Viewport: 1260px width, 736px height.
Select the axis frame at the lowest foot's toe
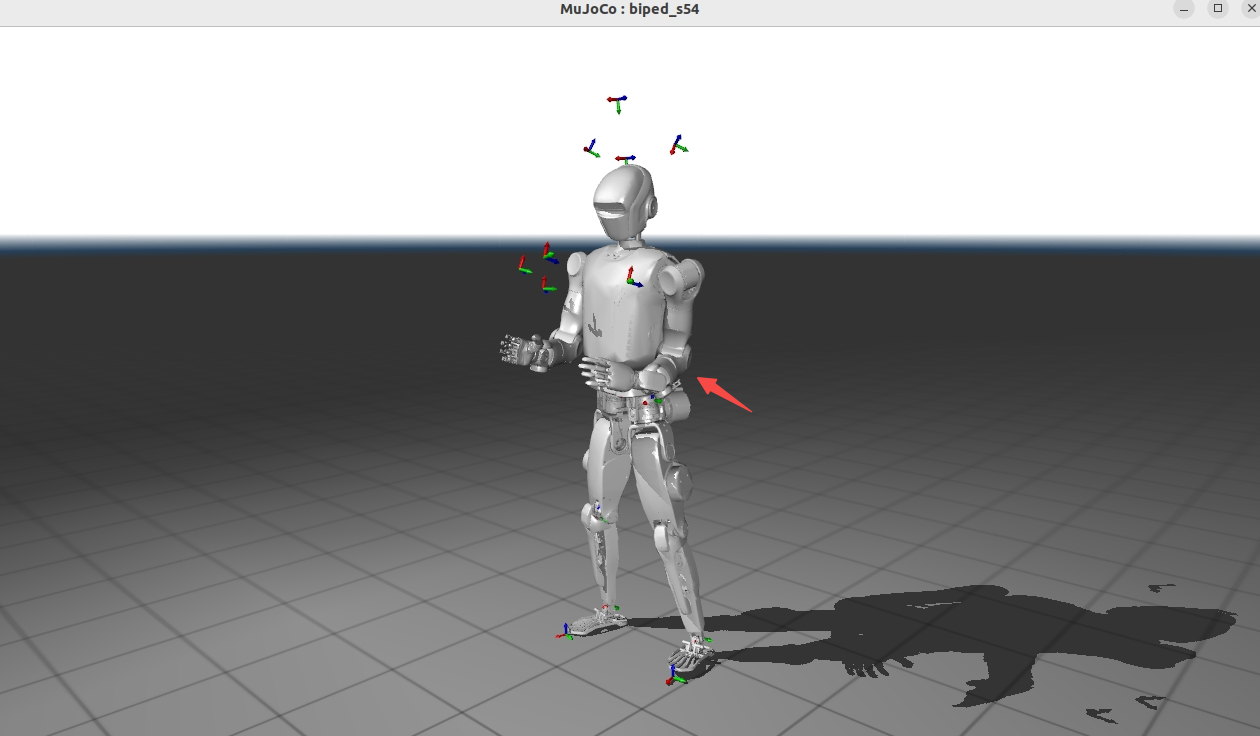click(676, 677)
